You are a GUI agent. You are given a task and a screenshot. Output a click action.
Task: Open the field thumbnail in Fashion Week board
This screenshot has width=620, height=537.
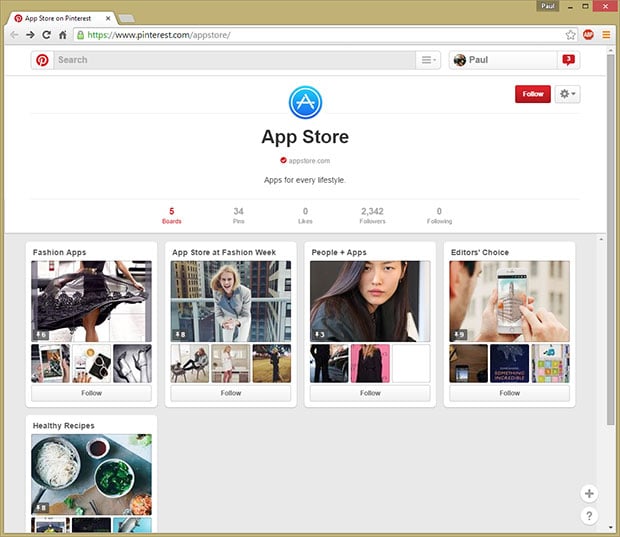(272, 363)
